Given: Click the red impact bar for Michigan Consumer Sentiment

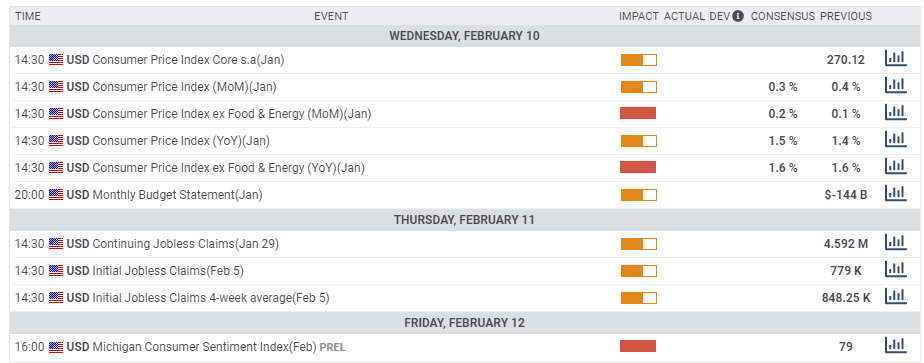Looking at the screenshot, I should pyautogui.click(x=638, y=346).
